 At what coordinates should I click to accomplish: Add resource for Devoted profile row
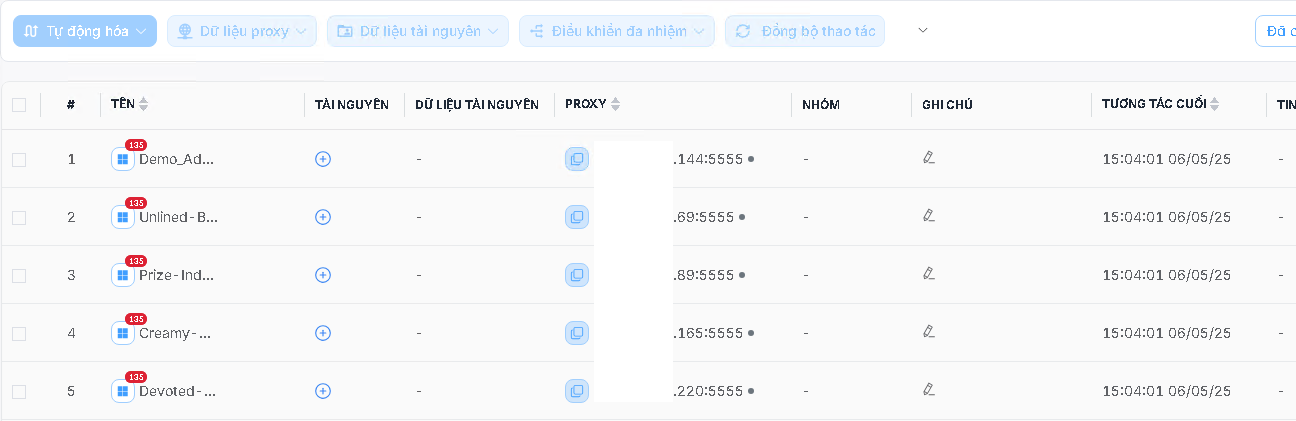(x=323, y=391)
